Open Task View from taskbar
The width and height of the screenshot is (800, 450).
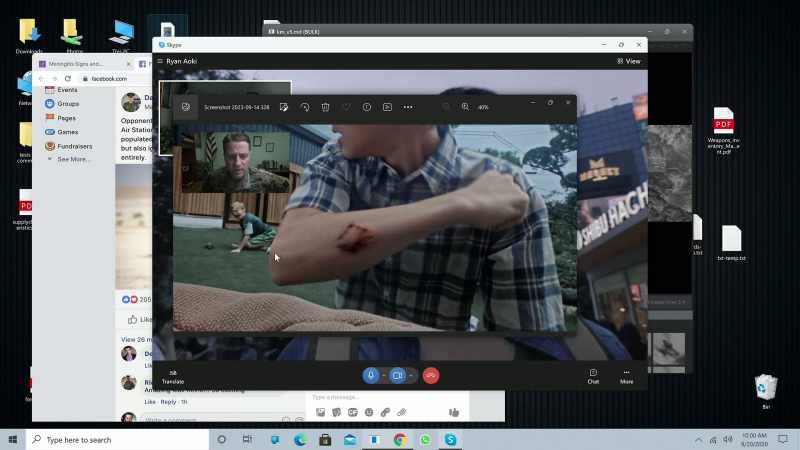coord(247,439)
